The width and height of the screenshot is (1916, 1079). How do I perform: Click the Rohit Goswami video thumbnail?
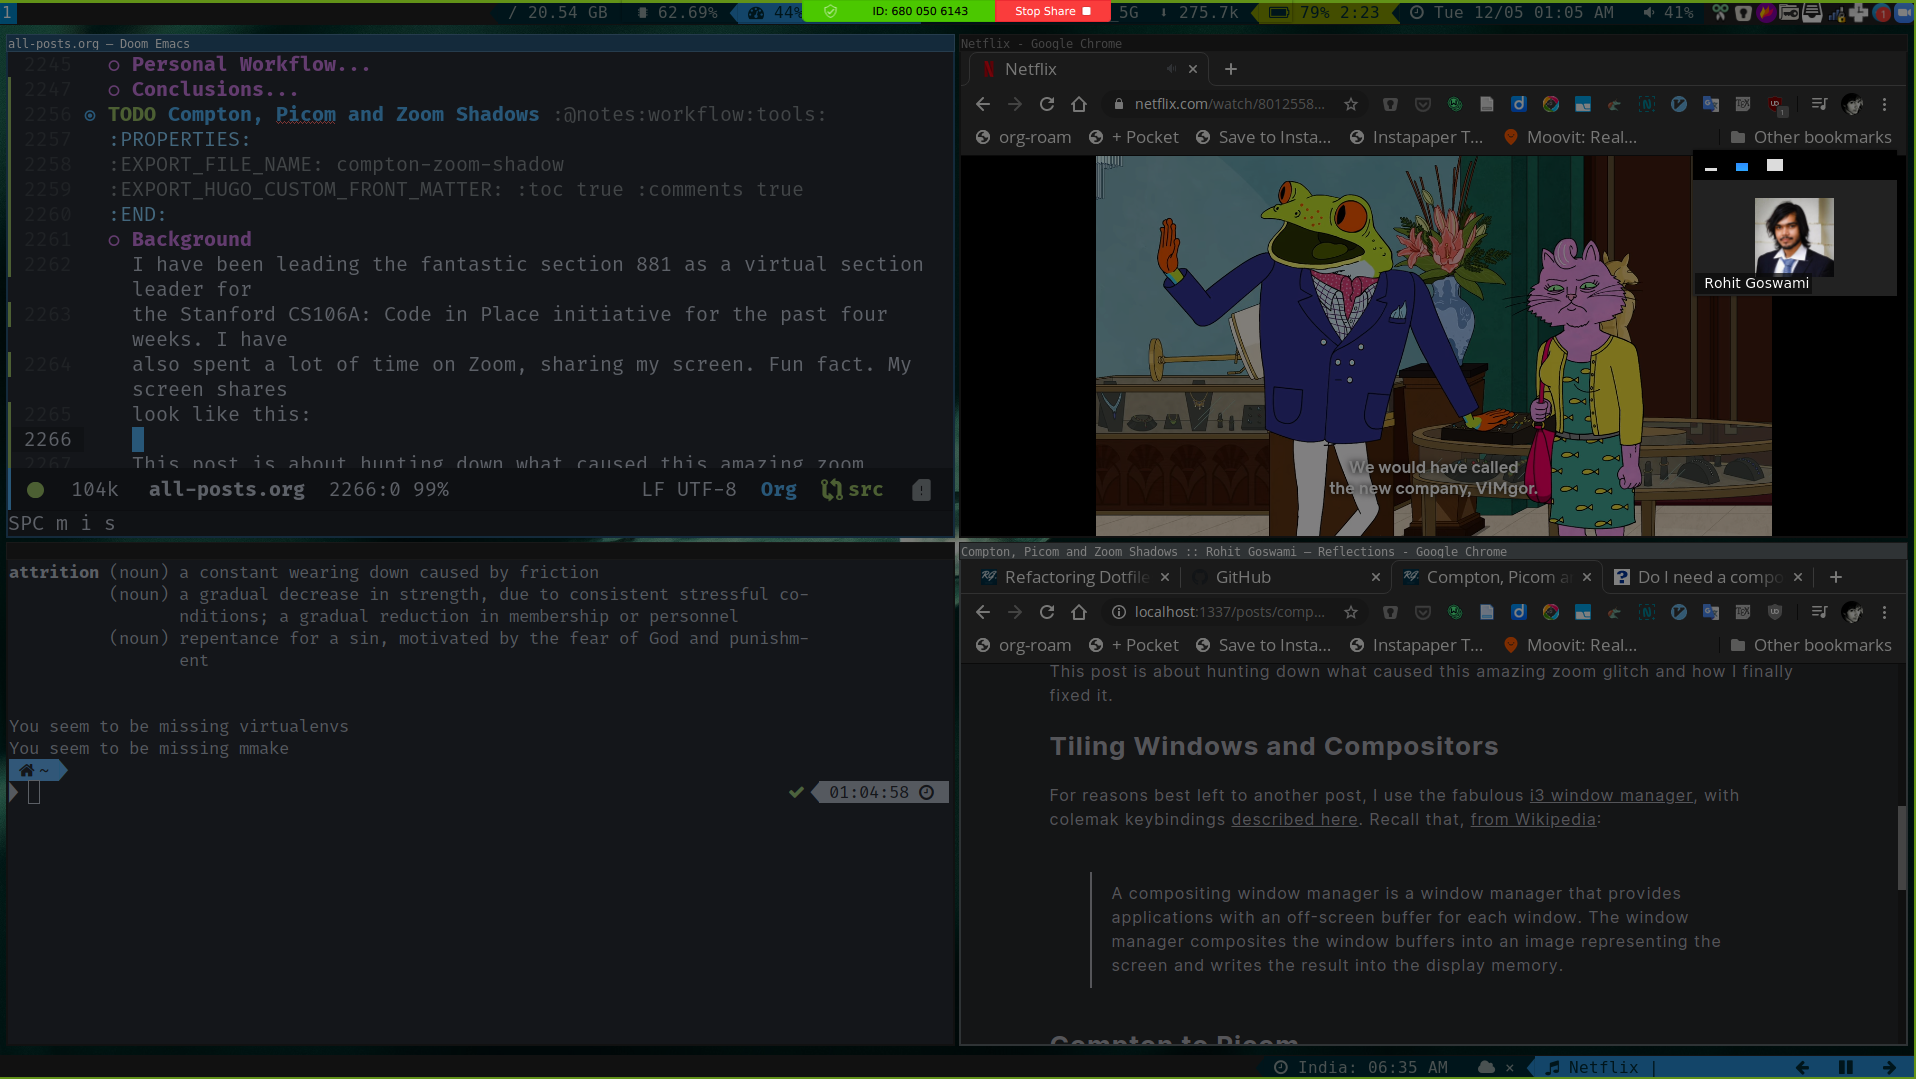point(1794,236)
